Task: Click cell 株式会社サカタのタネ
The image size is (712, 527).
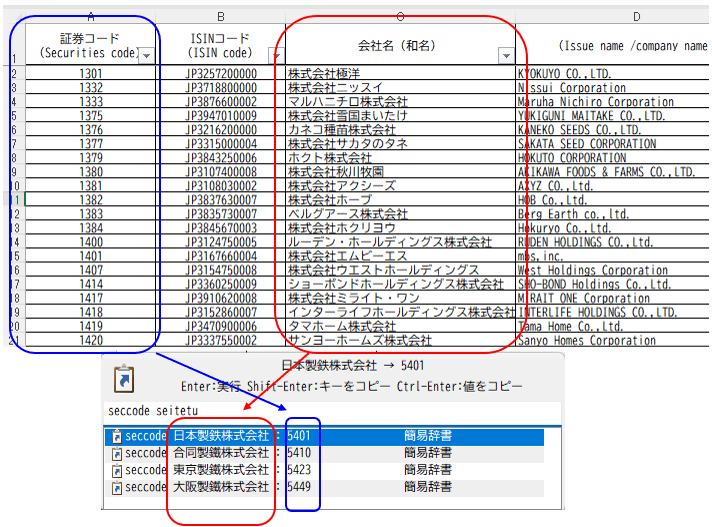Action: coord(401,144)
